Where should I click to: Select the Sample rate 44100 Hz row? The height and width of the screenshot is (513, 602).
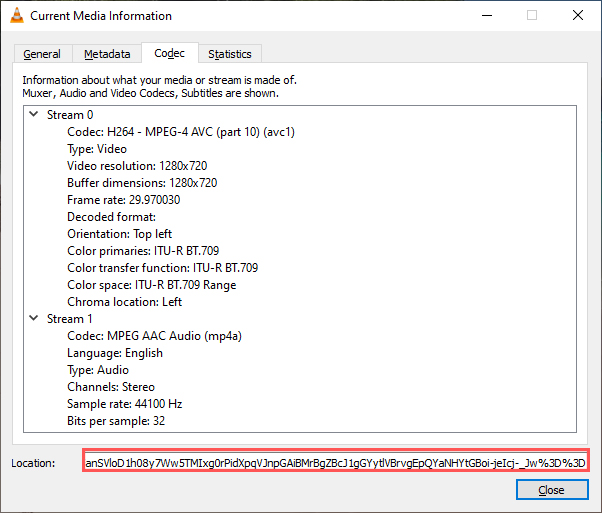click(x=124, y=404)
